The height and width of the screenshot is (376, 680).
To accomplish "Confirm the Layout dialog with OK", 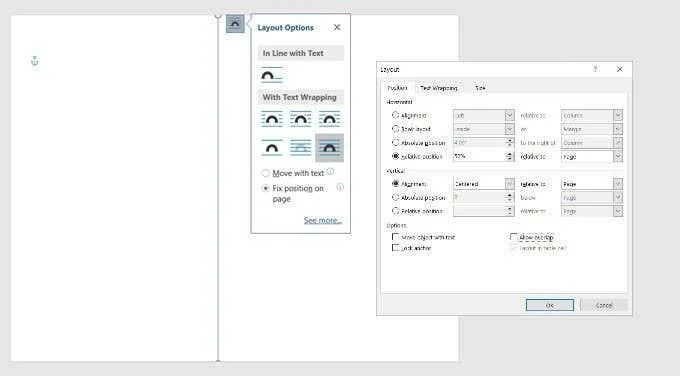I will [549, 305].
